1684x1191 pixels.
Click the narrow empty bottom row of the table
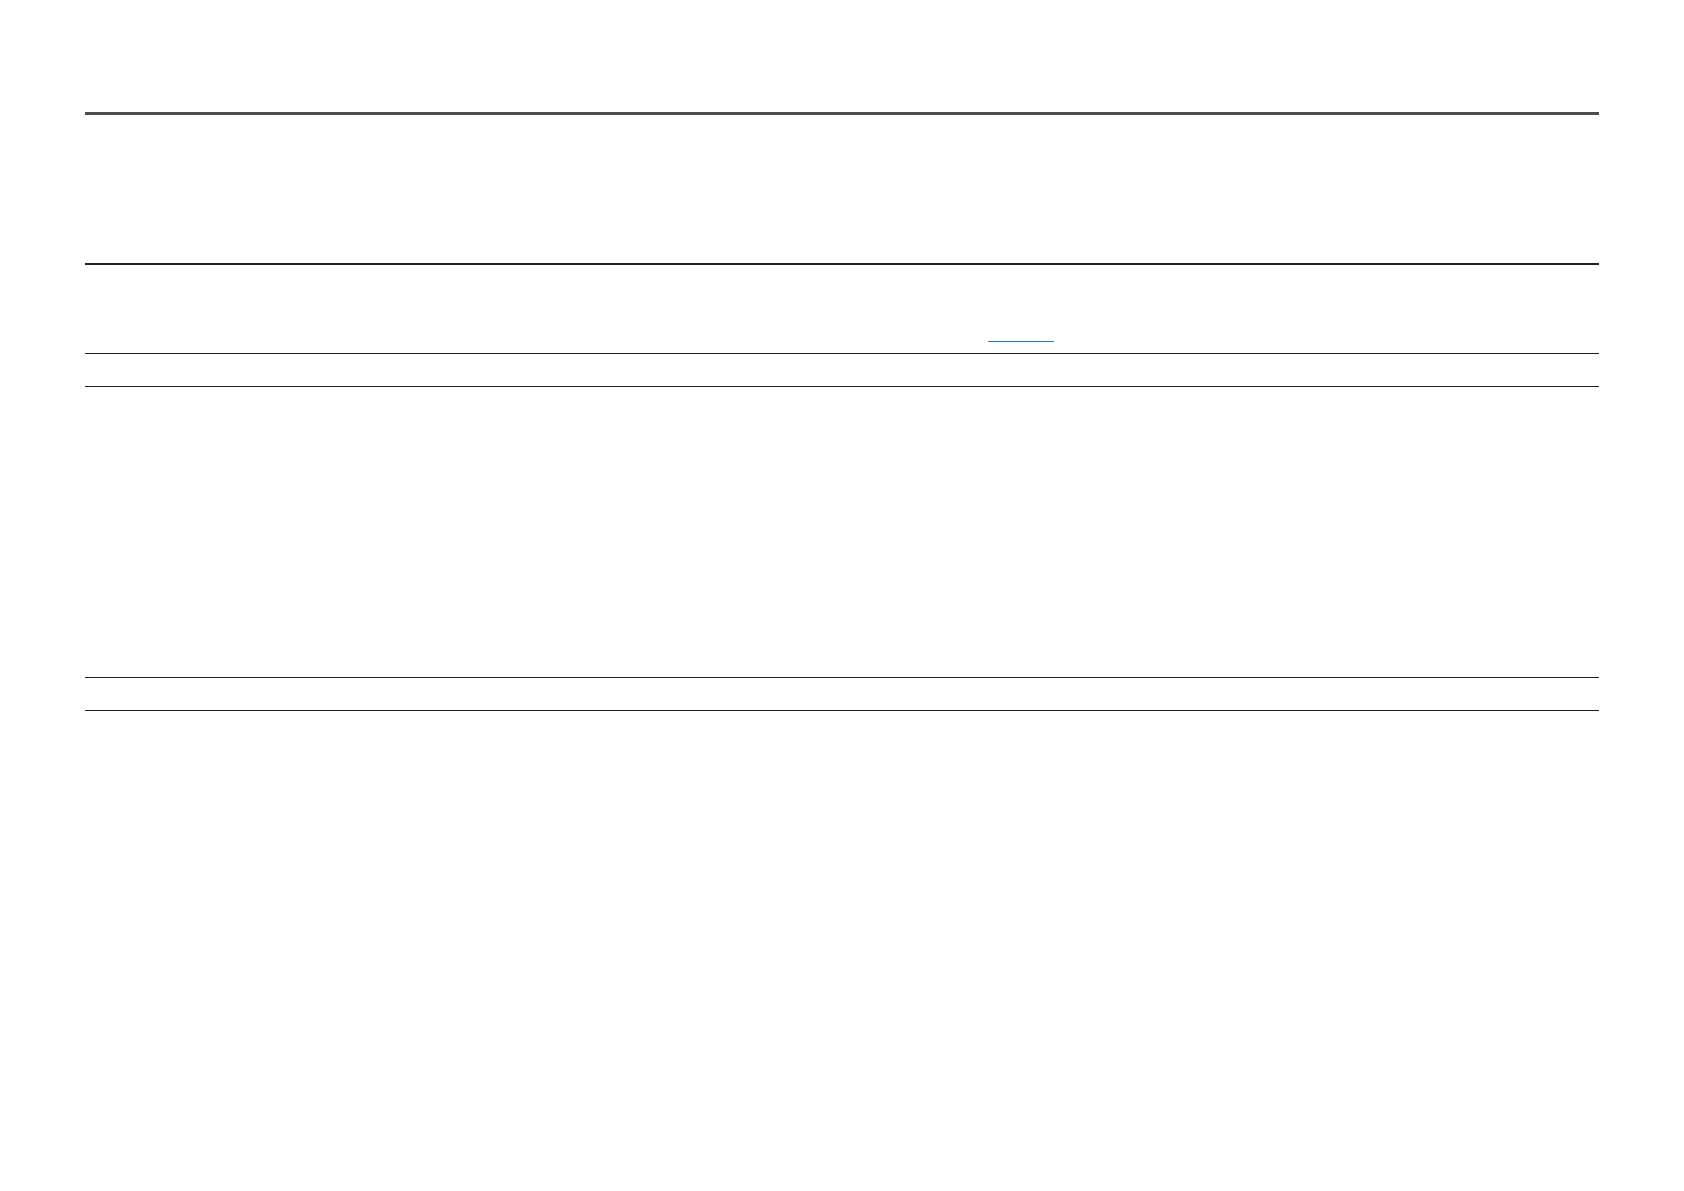coord(841,694)
